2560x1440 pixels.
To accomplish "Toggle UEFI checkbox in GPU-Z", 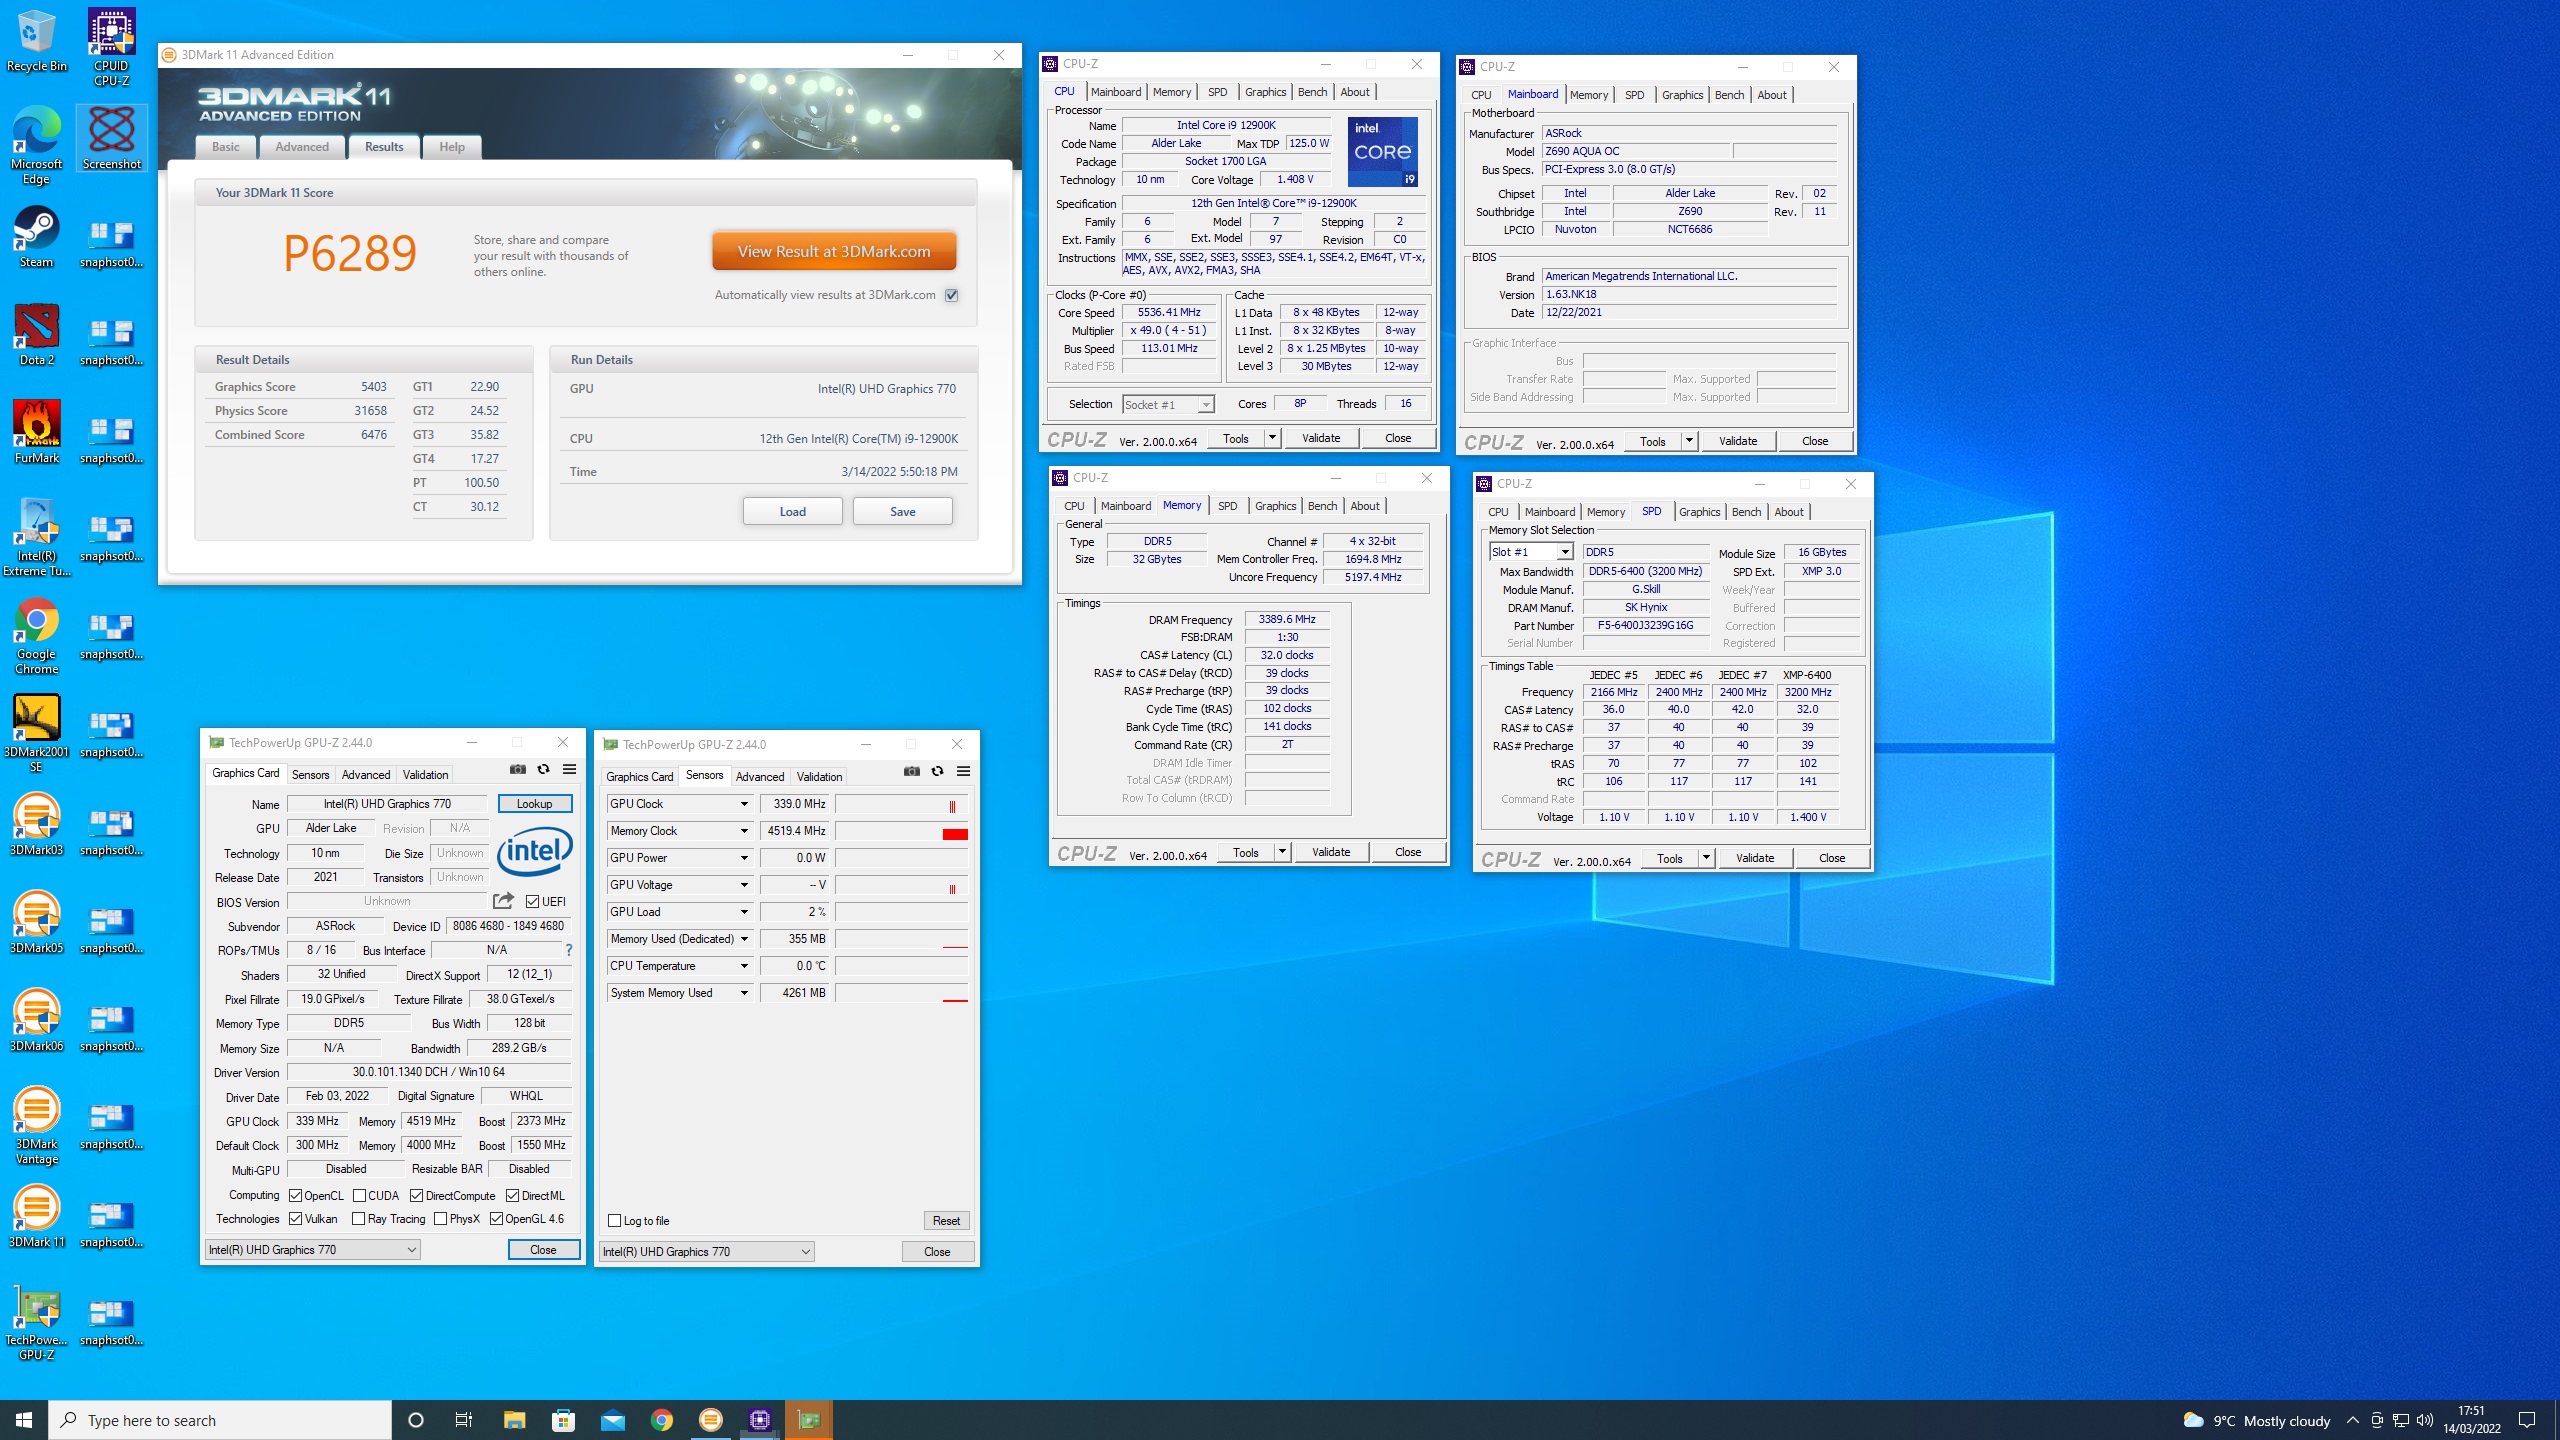I will pos(533,902).
